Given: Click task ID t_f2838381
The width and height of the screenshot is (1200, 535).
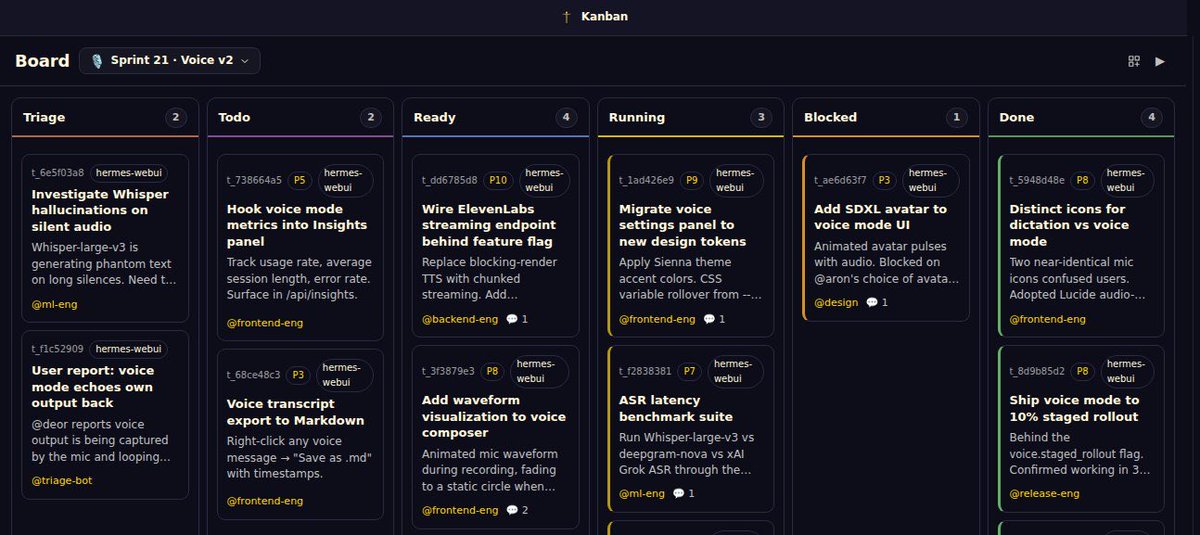Looking at the screenshot, I should tap(645, 371).
